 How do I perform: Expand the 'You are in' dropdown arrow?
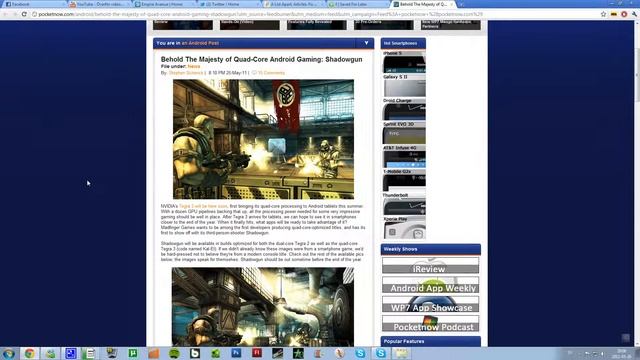coord(366,43)
